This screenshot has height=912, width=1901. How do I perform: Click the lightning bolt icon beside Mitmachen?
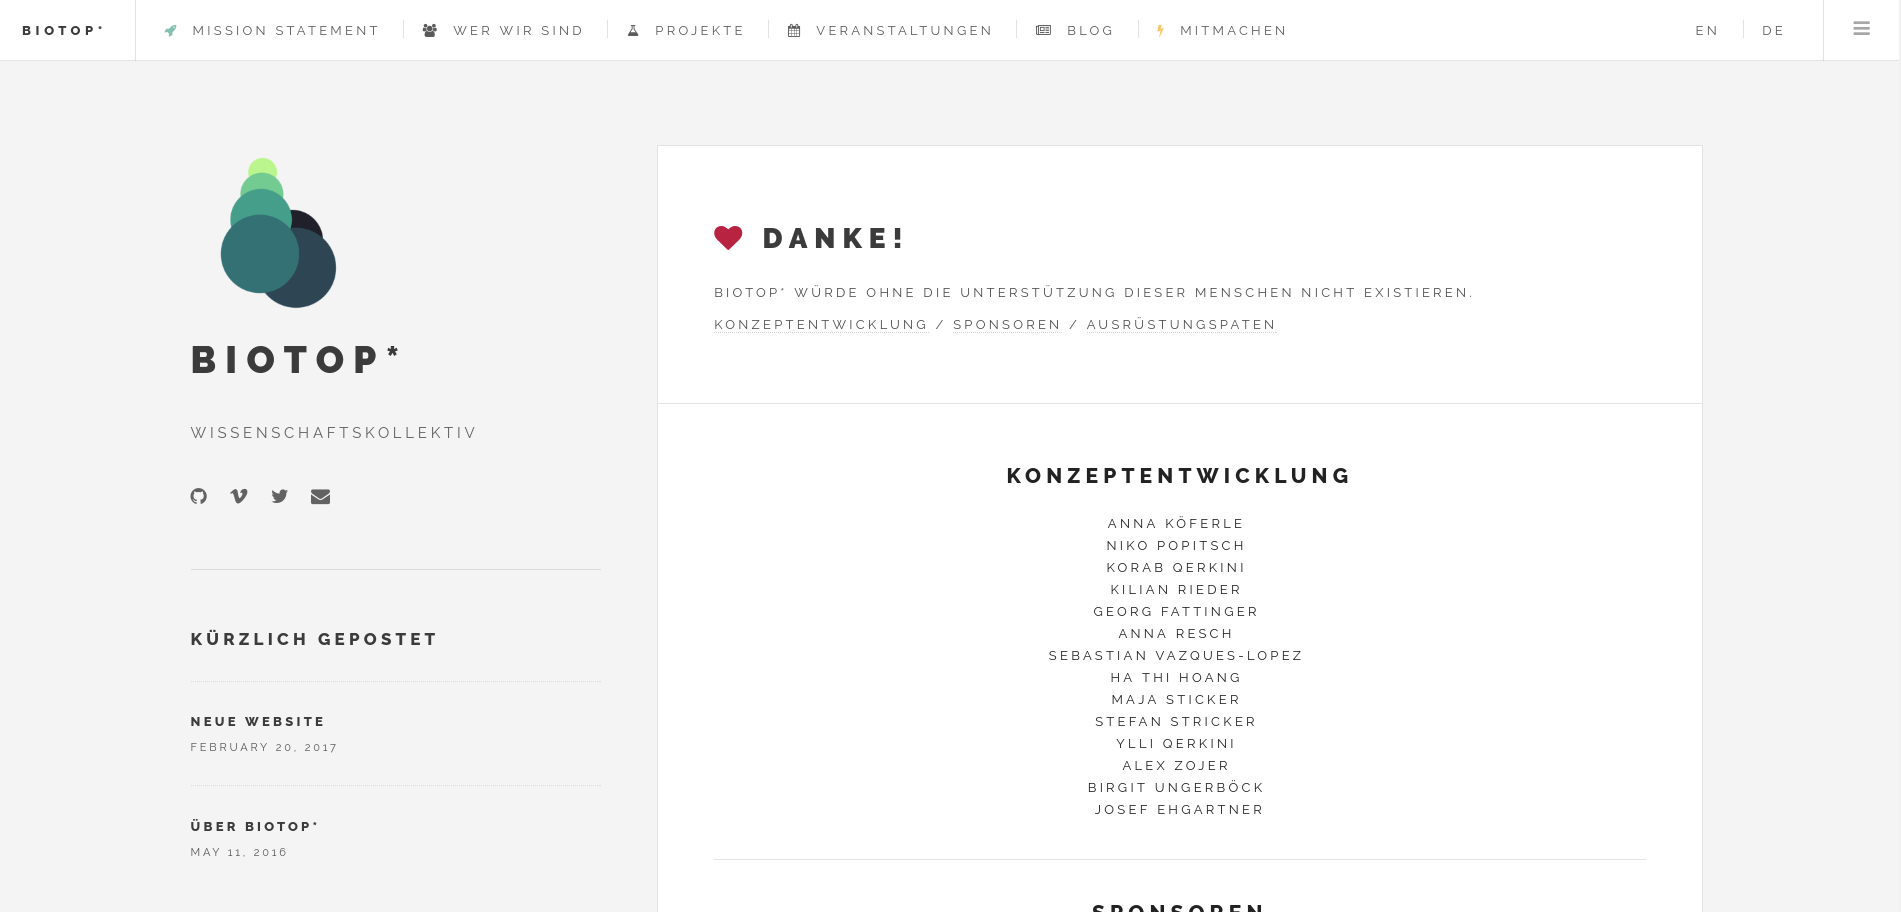pyautogui.click(x=1160, y=31)
